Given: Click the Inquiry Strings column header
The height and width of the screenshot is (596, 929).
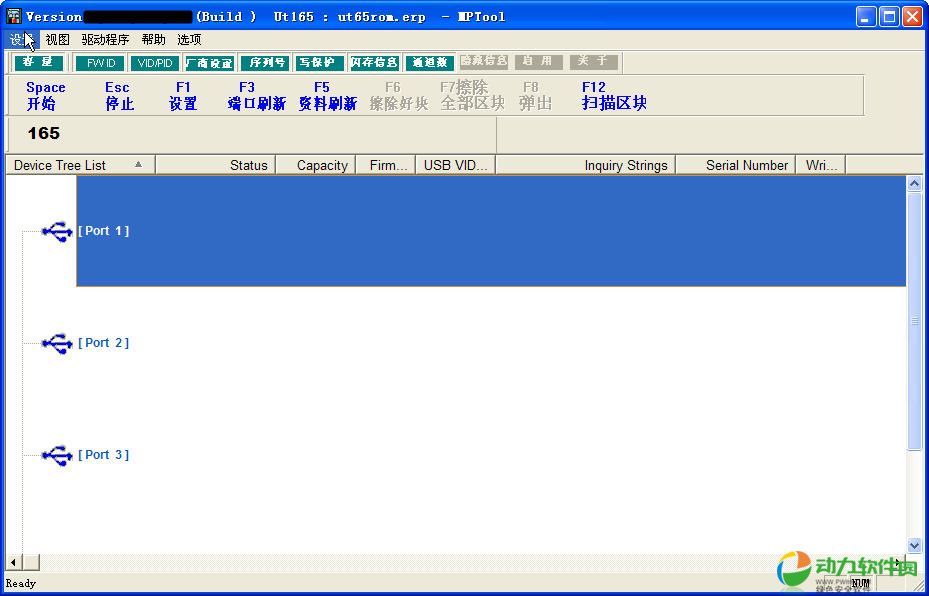Looking at the screenshot, I should tap(585, 165).
